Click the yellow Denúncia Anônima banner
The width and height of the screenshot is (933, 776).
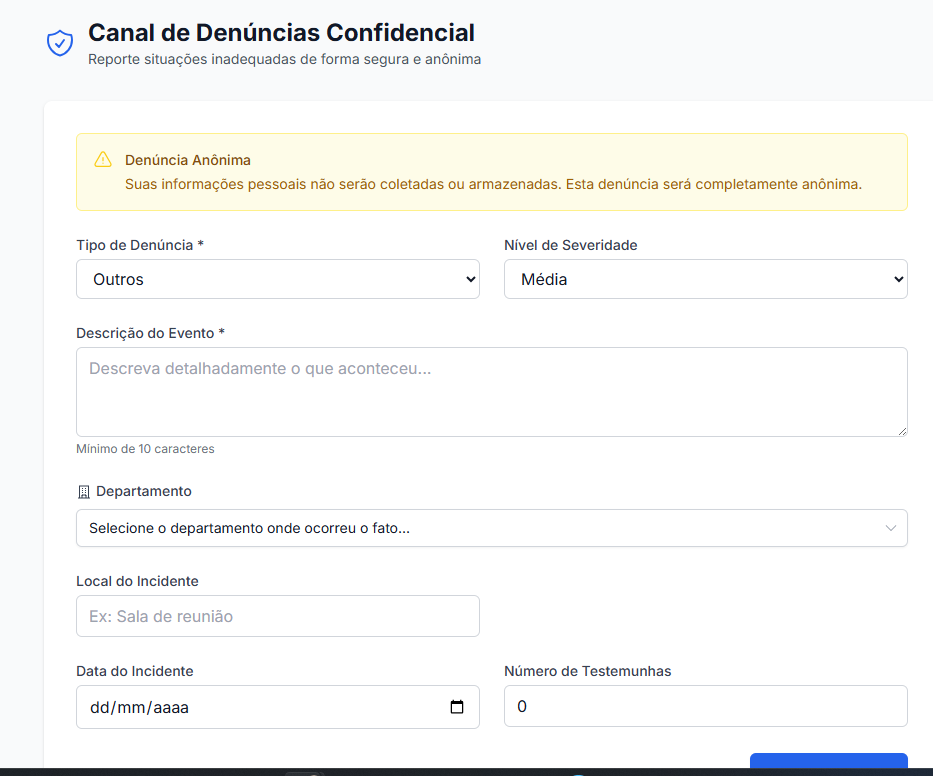(x=492, y=172)
